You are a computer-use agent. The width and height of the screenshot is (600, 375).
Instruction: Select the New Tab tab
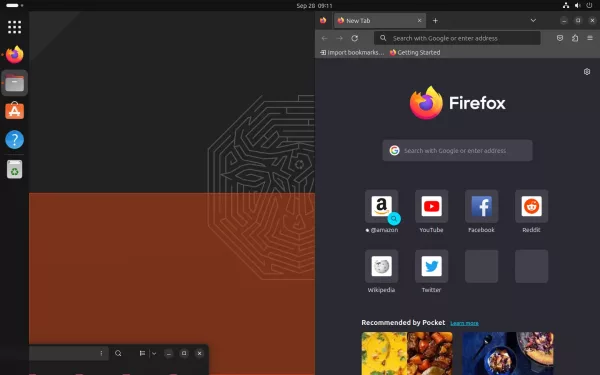pyautogui.click(x=380, y=21)
